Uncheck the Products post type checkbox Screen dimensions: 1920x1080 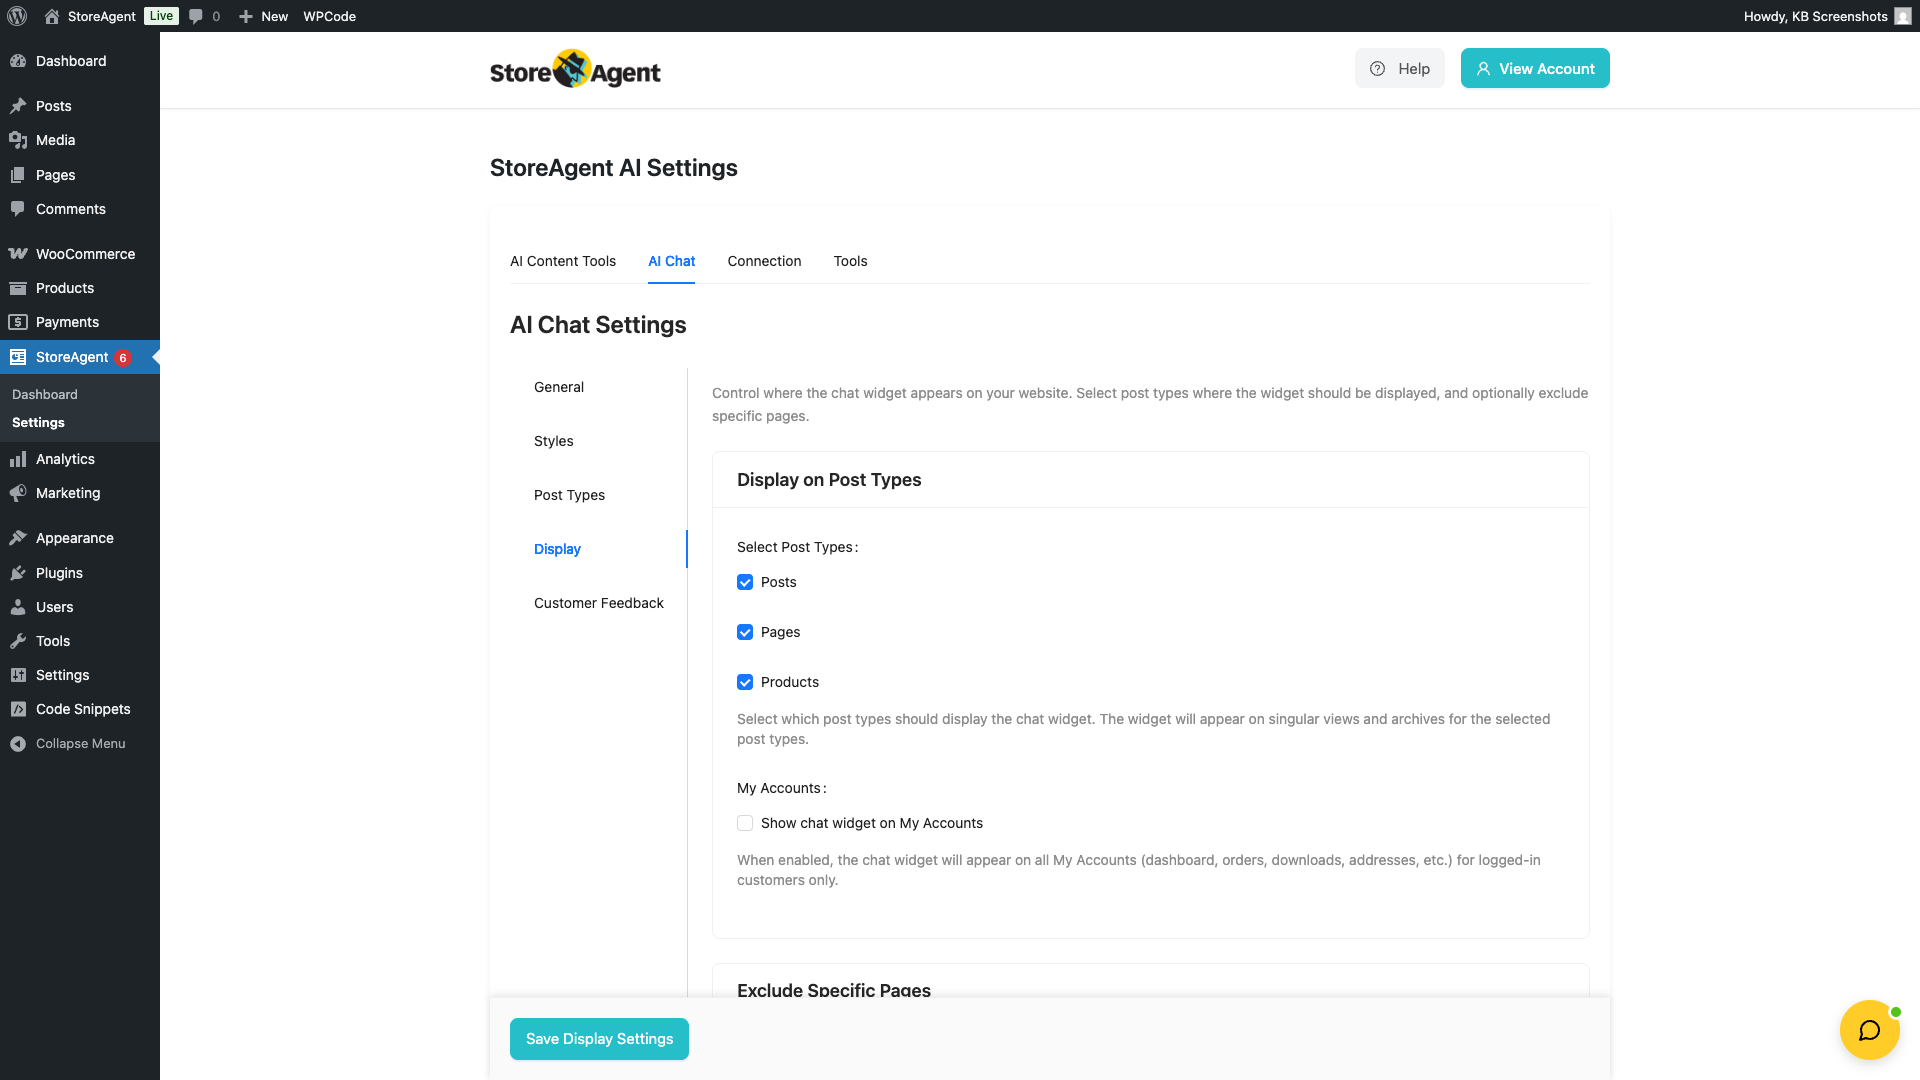[745, 682]
